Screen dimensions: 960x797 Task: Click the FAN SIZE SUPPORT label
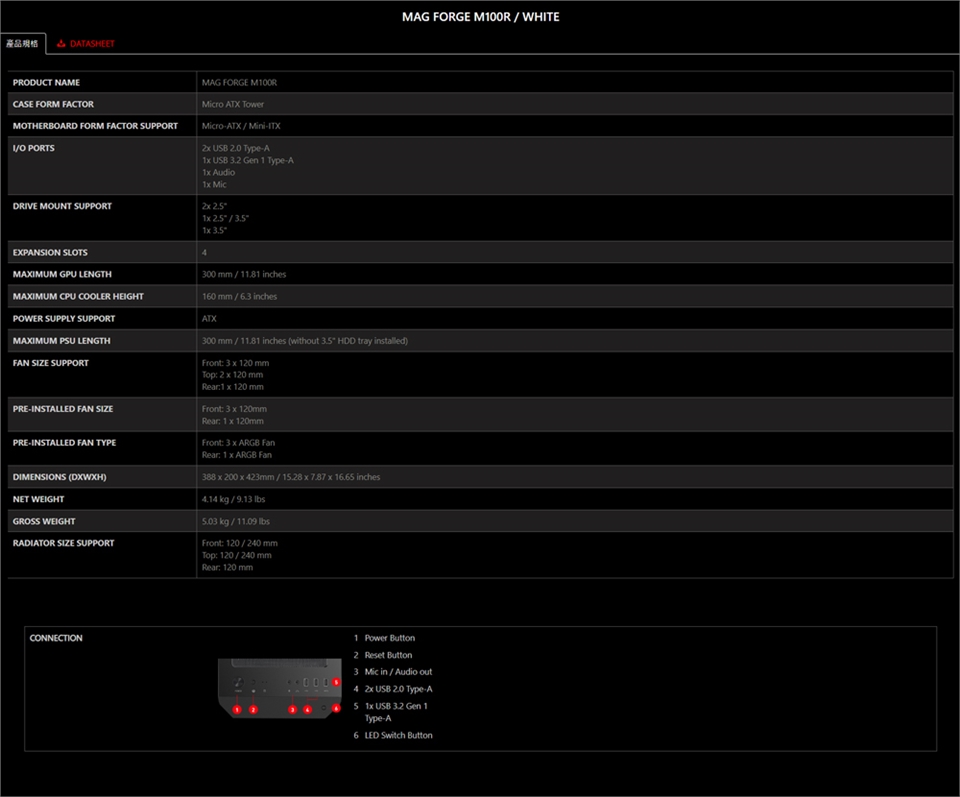51,363
